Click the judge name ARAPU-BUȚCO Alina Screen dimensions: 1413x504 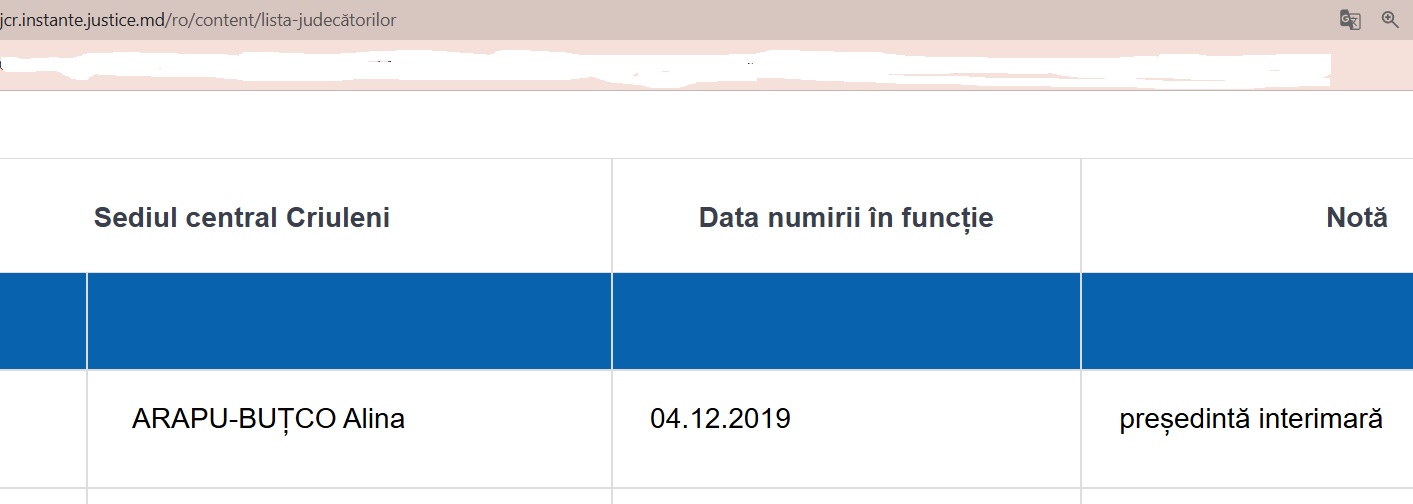pos(268,418)
